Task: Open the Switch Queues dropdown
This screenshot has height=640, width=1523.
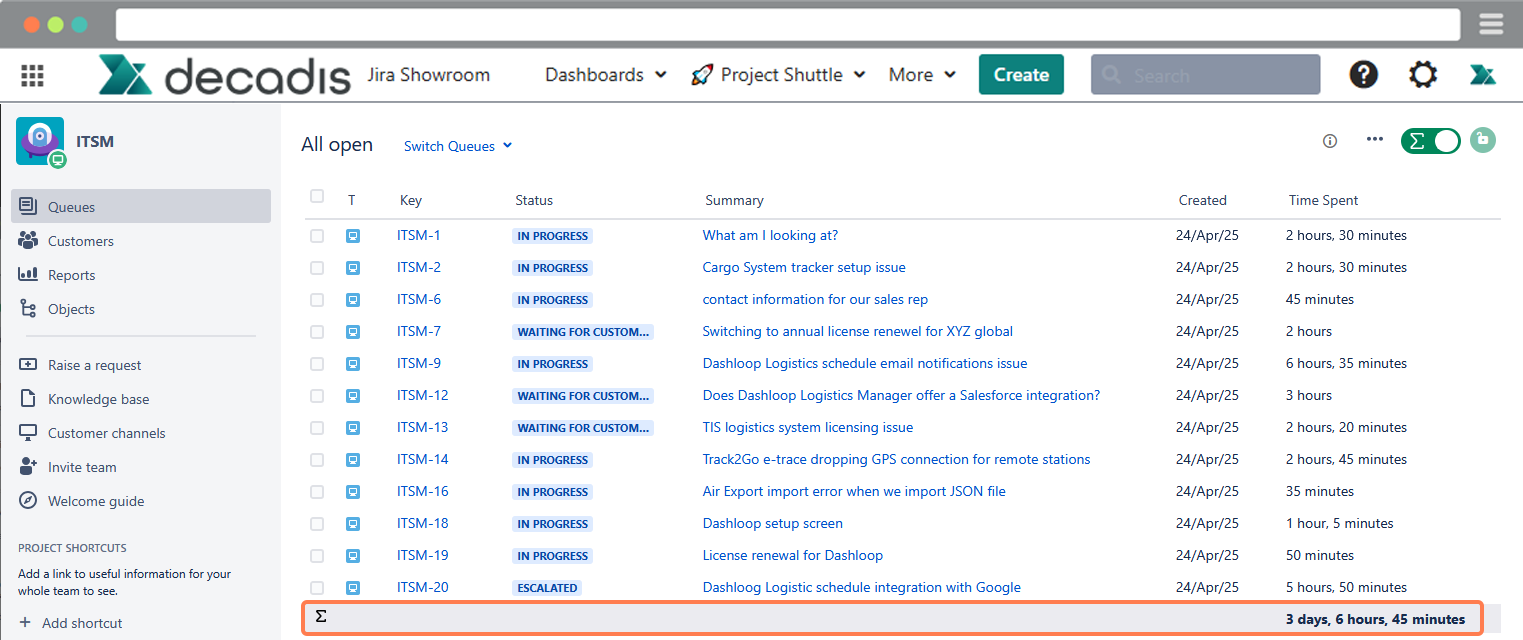Action: [457, 145]
